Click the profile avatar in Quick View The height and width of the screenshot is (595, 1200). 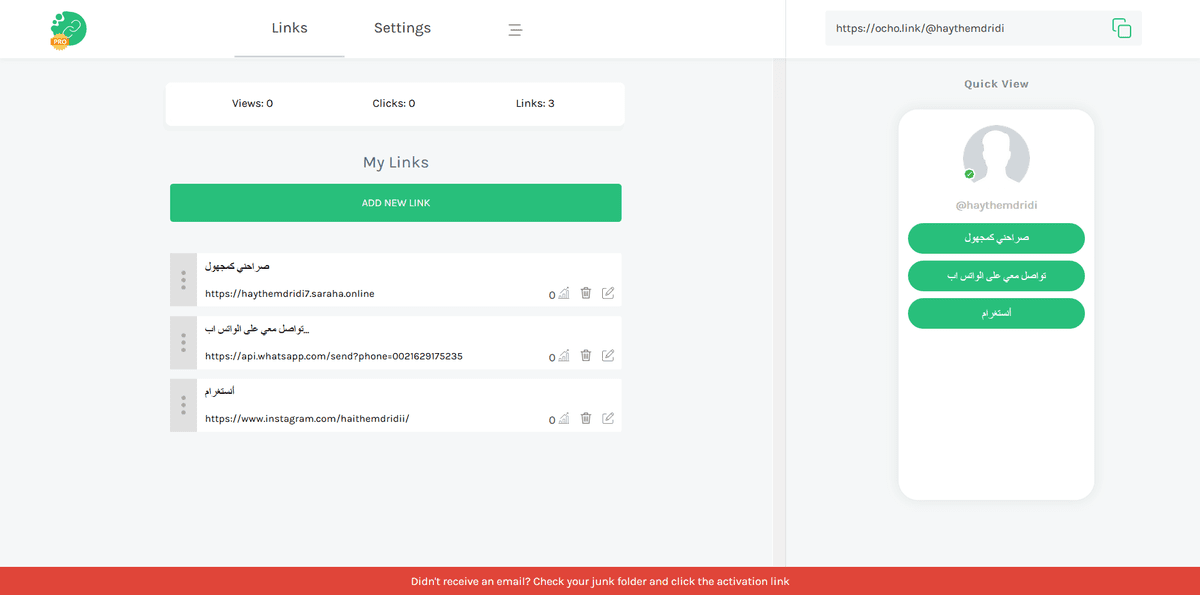pos(995,157)
